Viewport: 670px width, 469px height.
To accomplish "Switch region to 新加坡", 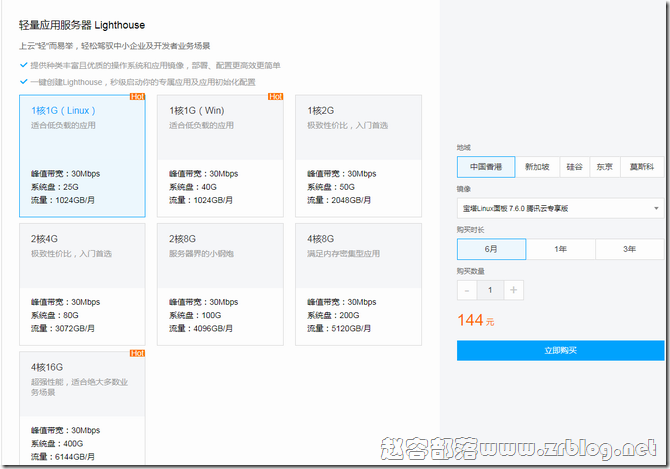I will (x=537, y=167).
